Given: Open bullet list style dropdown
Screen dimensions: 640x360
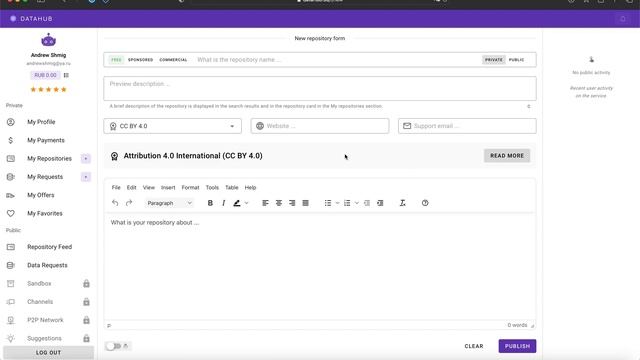Looking at the screenshot, I should [337, 203].
